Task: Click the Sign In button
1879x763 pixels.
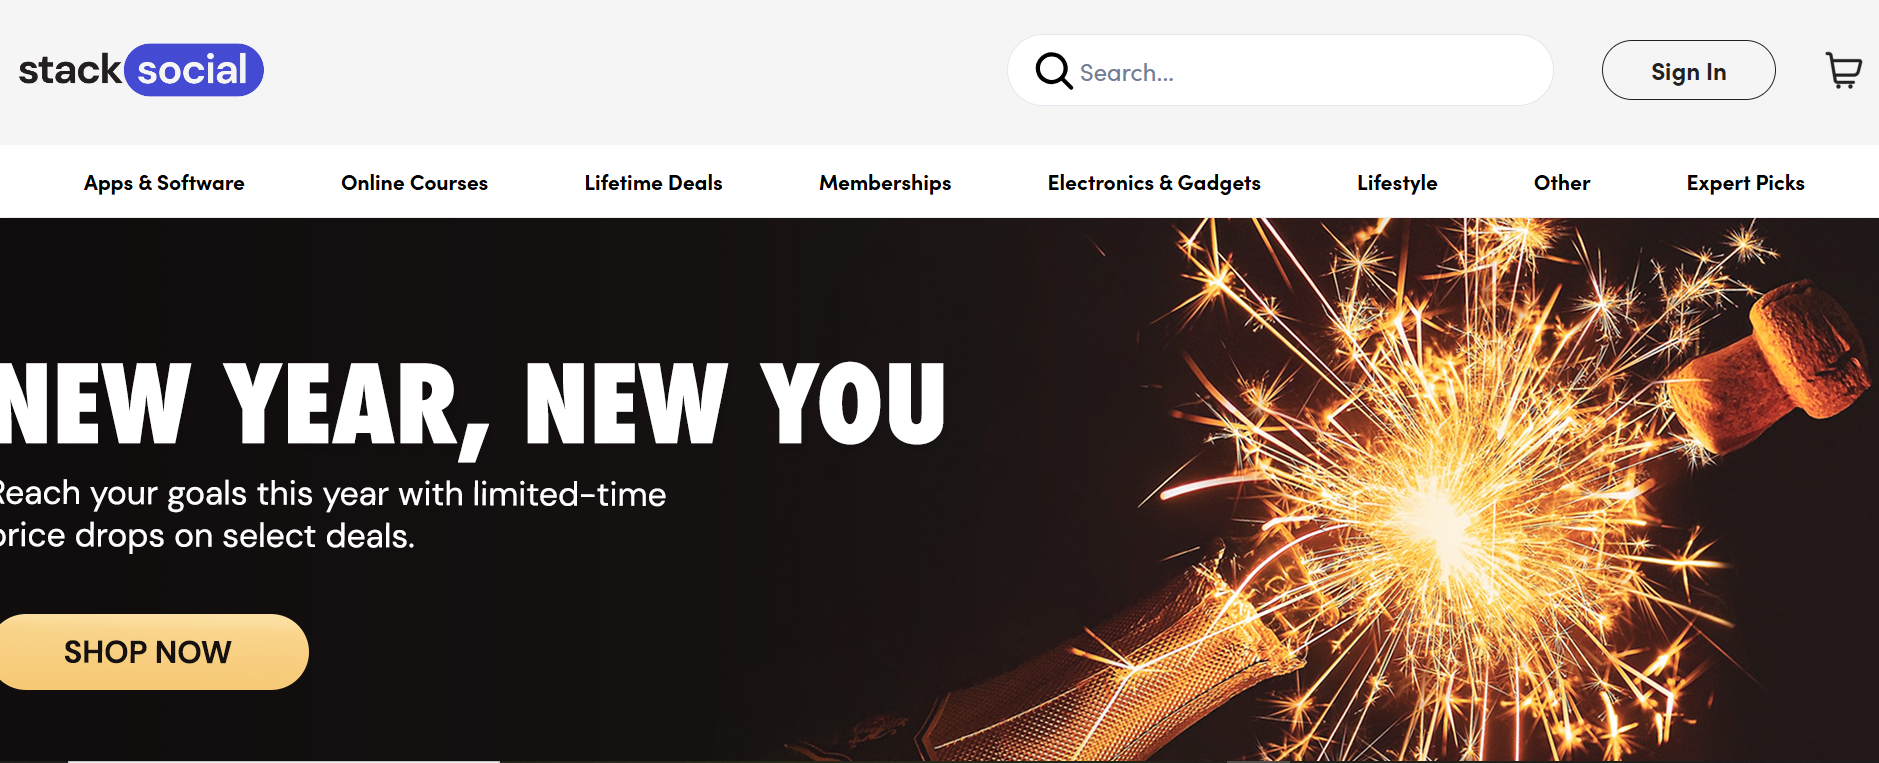Action: tap(1688, 70)
